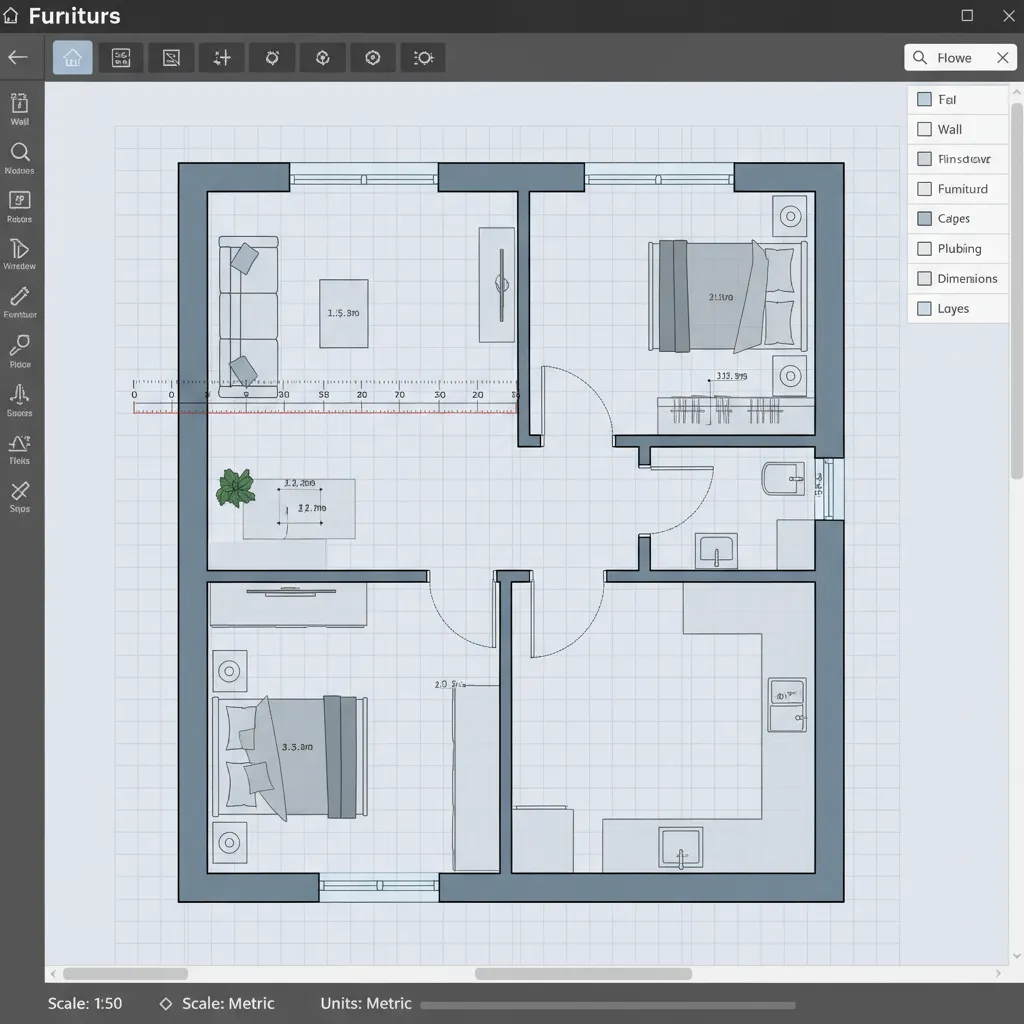1024x1024 pixels.
Task: Select the Furniture pencil tool
Action: [20, 303]
